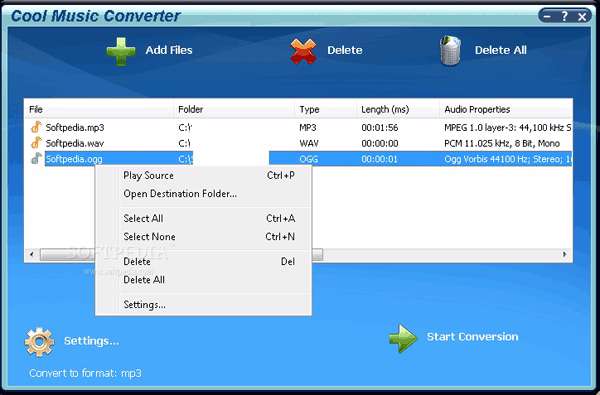Click the Delete label in top toolbar

(x=345, y=50)
